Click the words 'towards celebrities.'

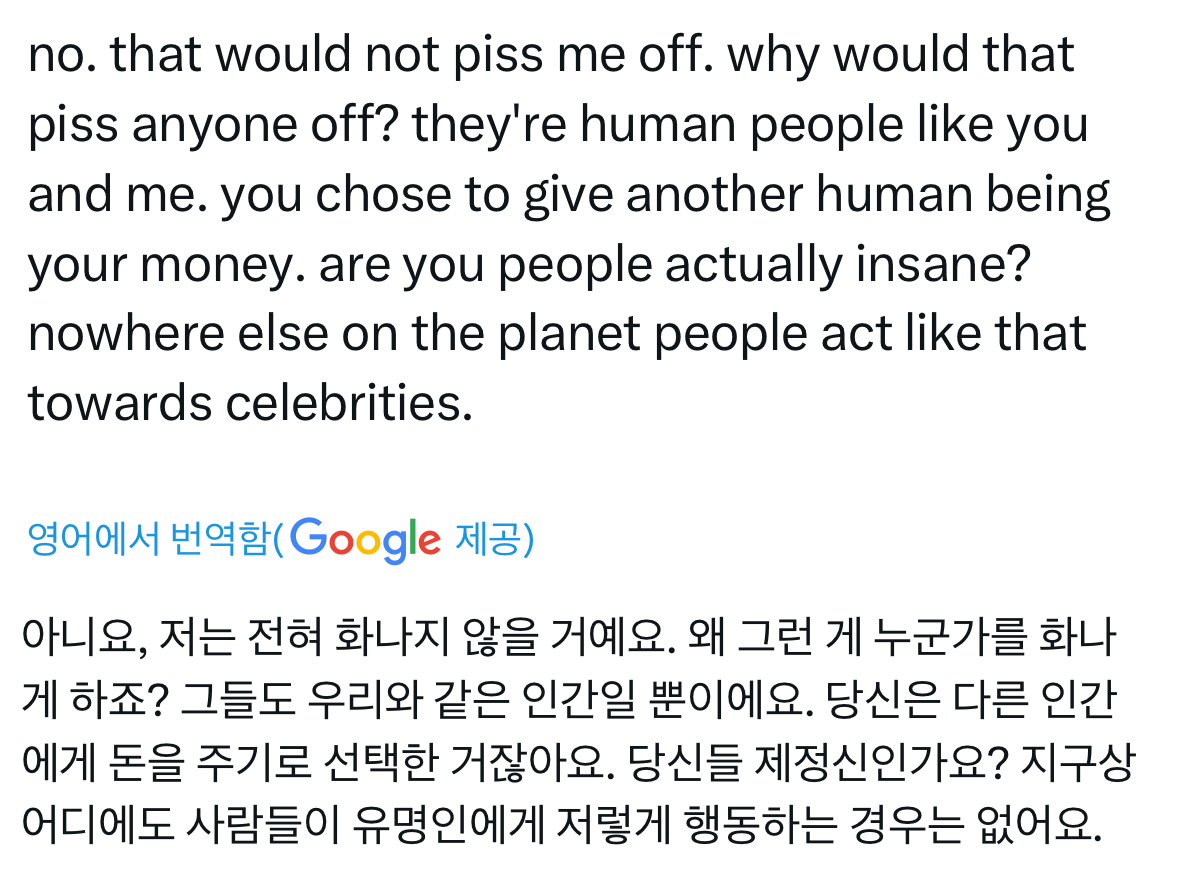pyautogui.click(x=250, y=404)
